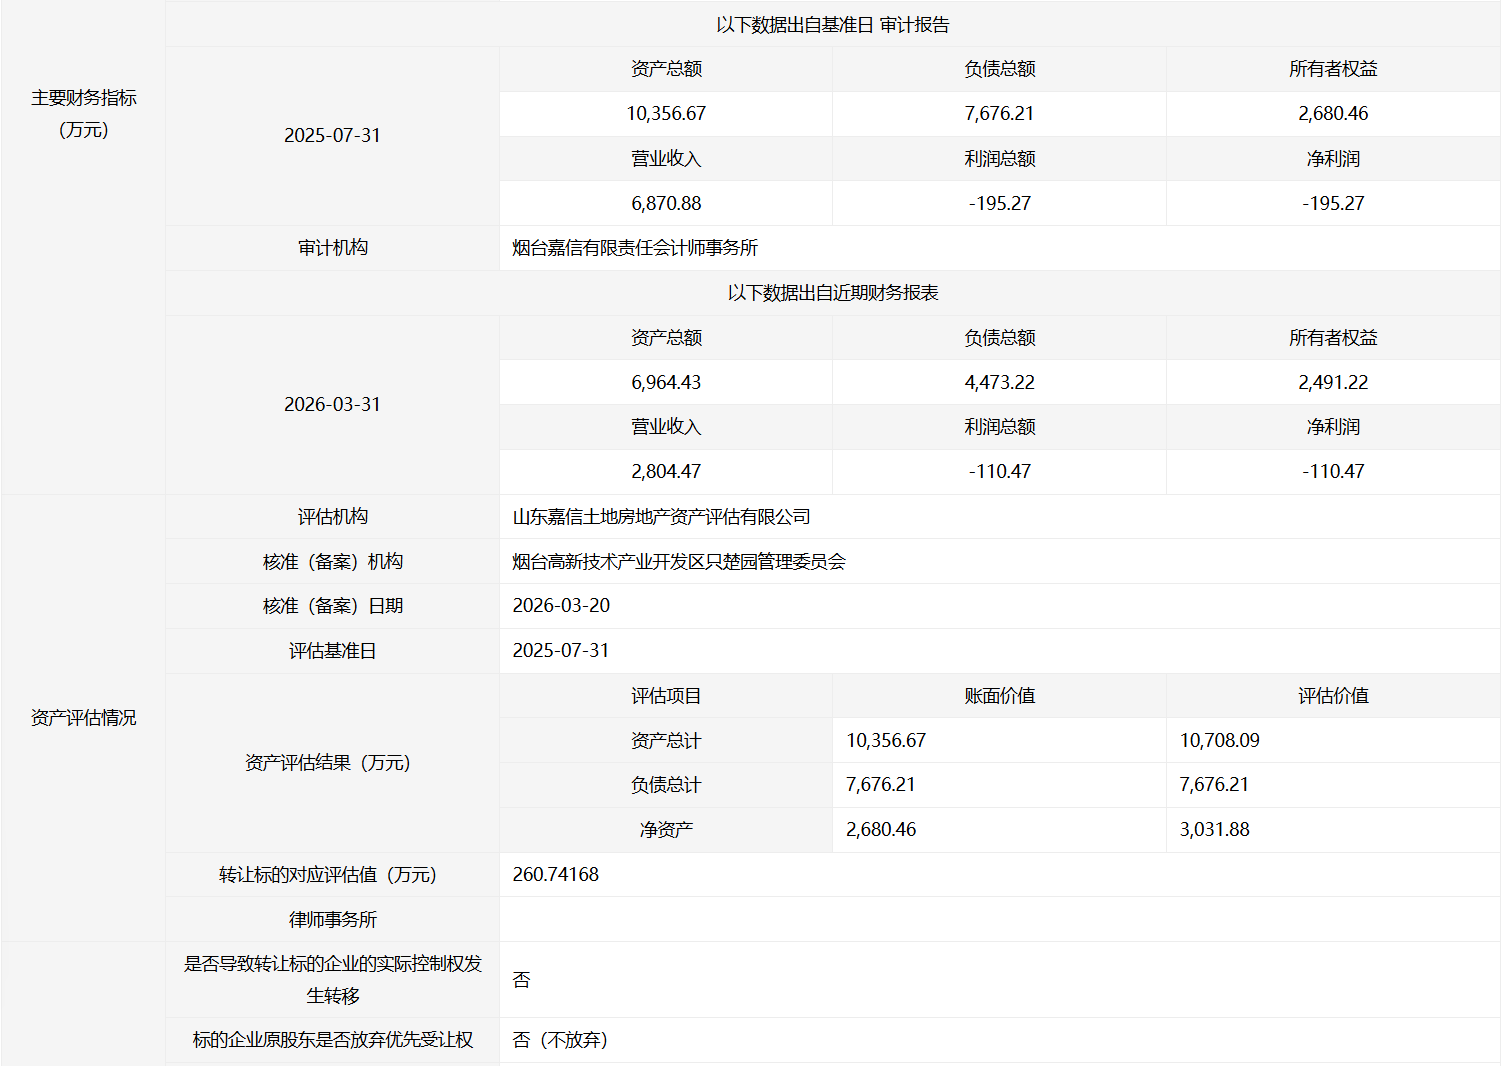The width and height of the screenshot is (1504, 1066).
Task: Click operating revenue value 6,870.88
Action: point(666,204)
